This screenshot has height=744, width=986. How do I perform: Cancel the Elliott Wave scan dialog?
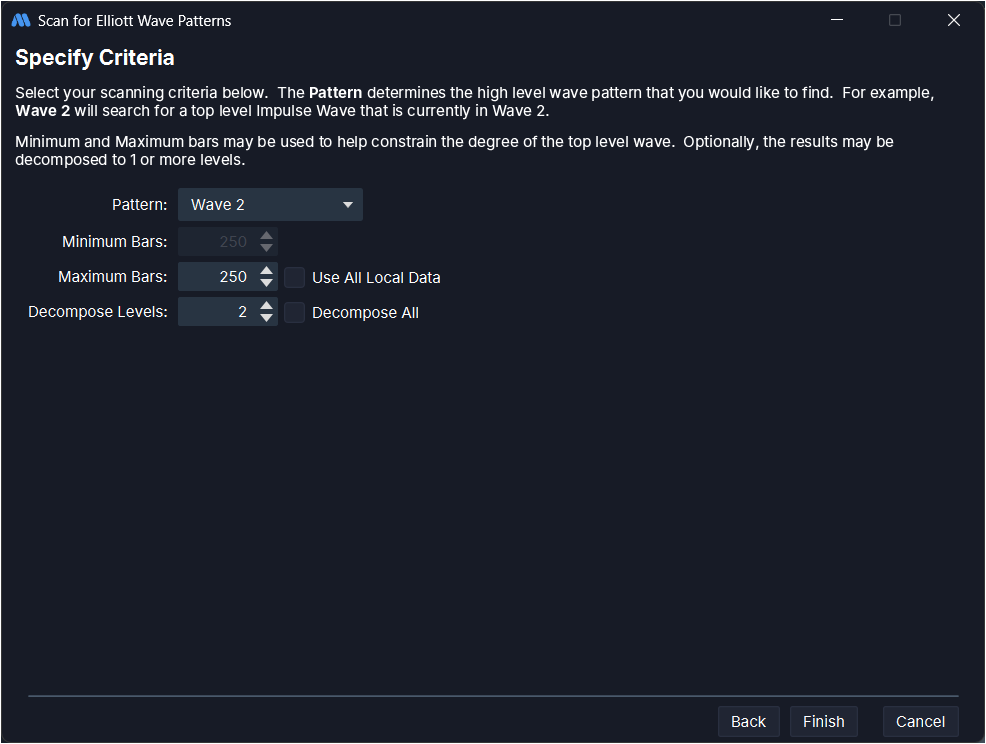point(920,721)
